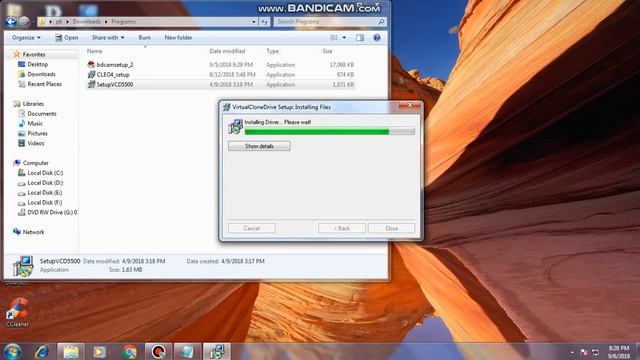This screenshot has width=640, height=360.
Task: Click the installer Close button
Action: click(x=391, y=228)
